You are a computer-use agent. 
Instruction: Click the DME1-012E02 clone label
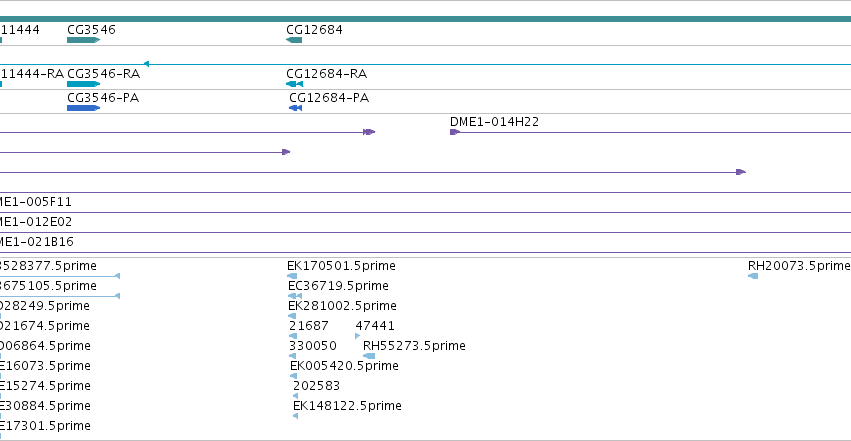36,221
